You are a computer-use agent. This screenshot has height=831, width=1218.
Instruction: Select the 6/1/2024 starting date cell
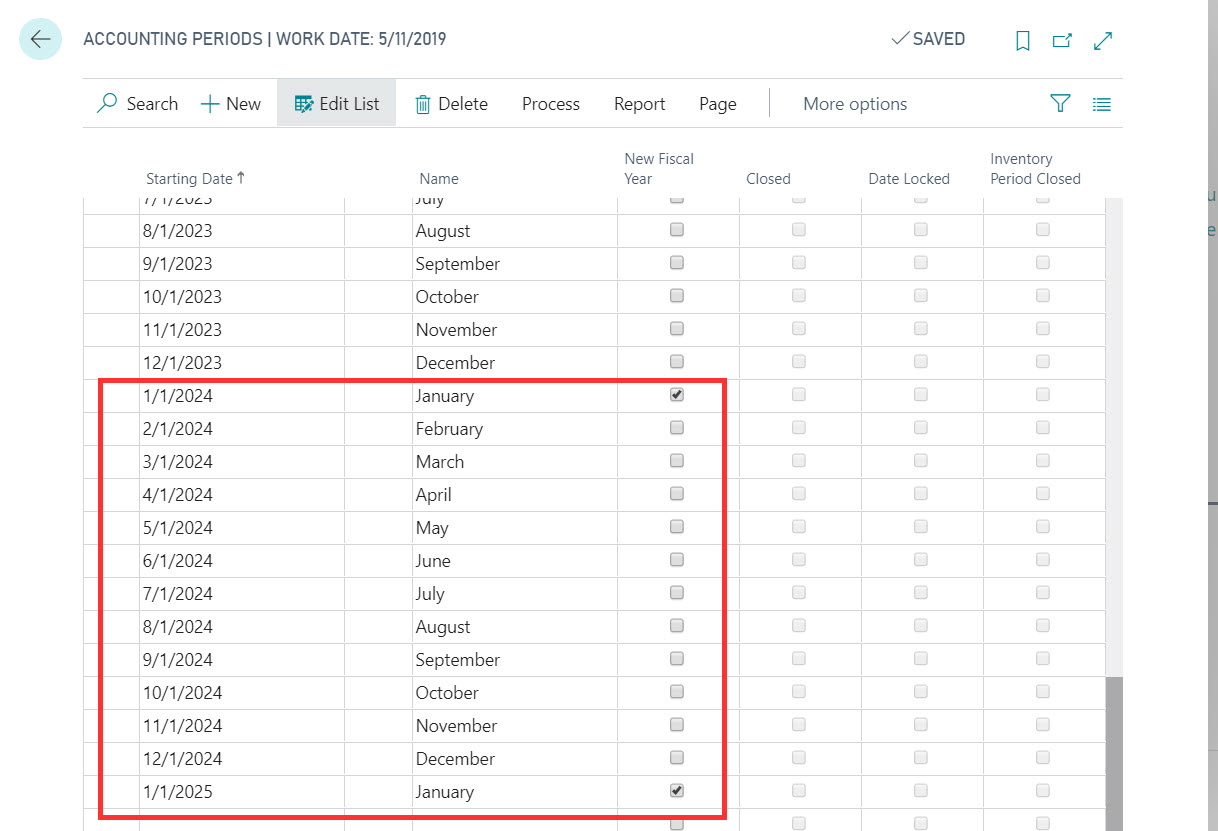(x=241, y=561)
